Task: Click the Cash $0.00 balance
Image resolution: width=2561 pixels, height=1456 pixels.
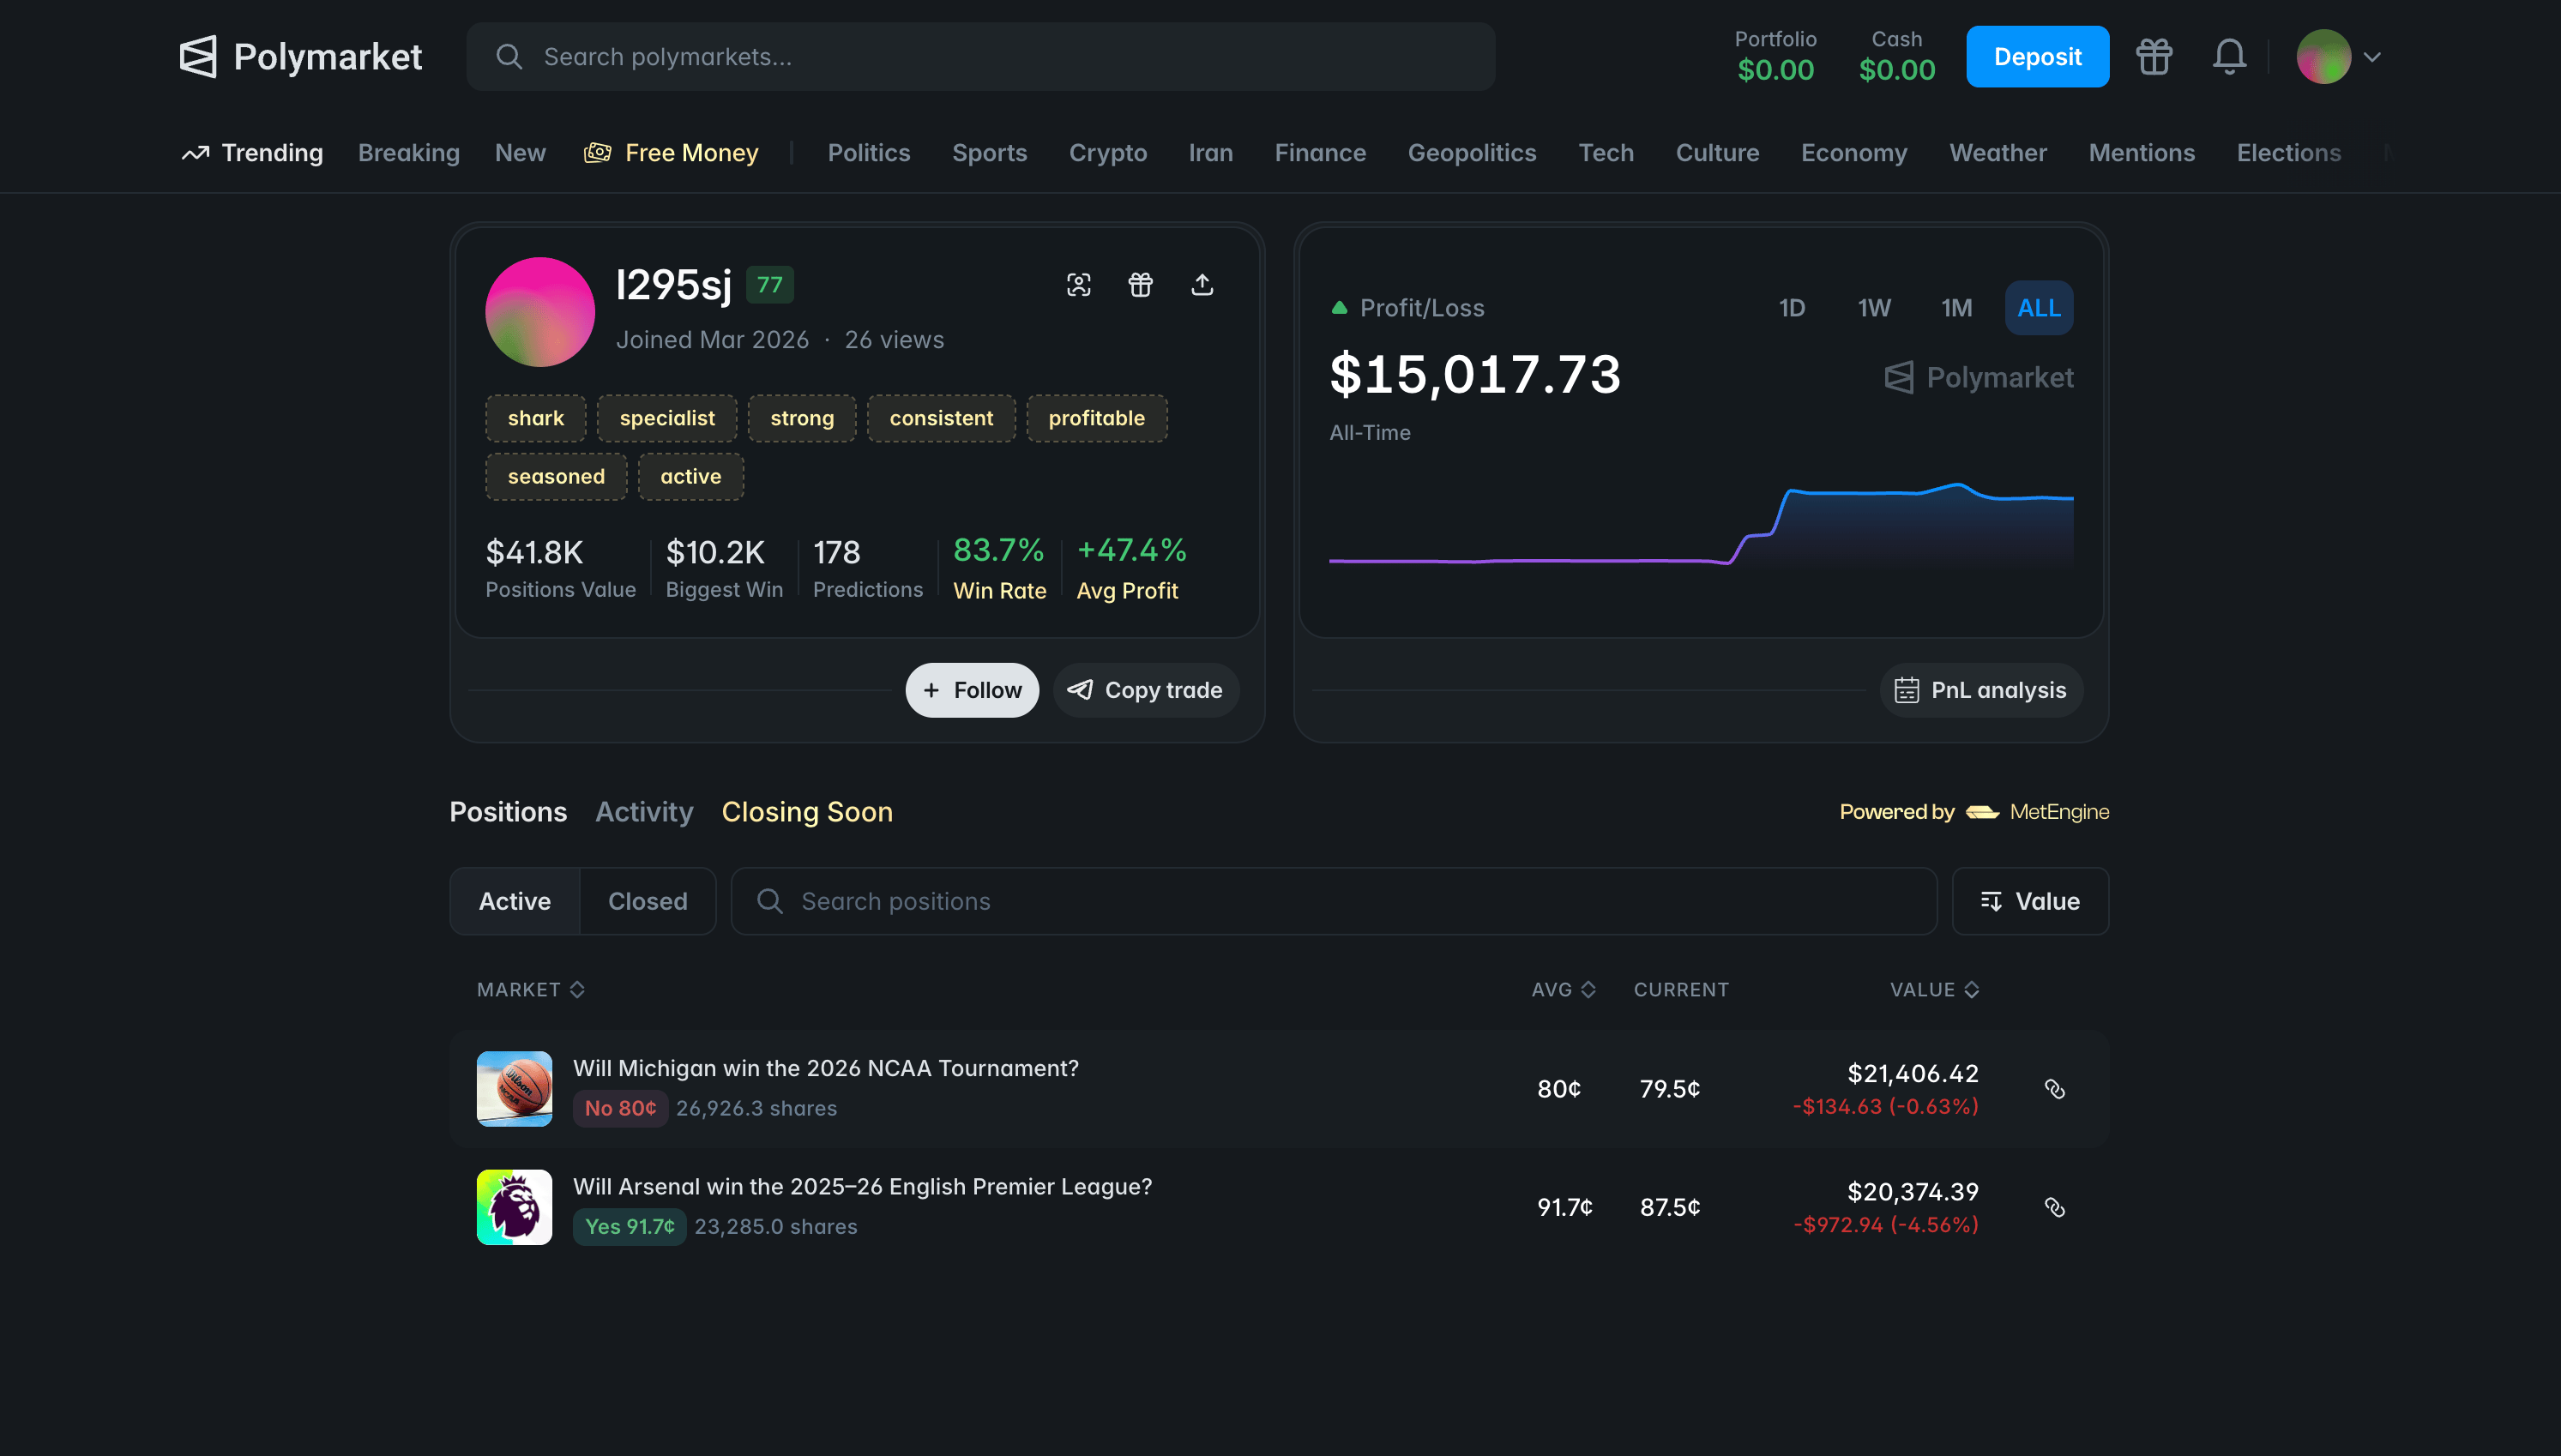Action: coord(1897,57)
